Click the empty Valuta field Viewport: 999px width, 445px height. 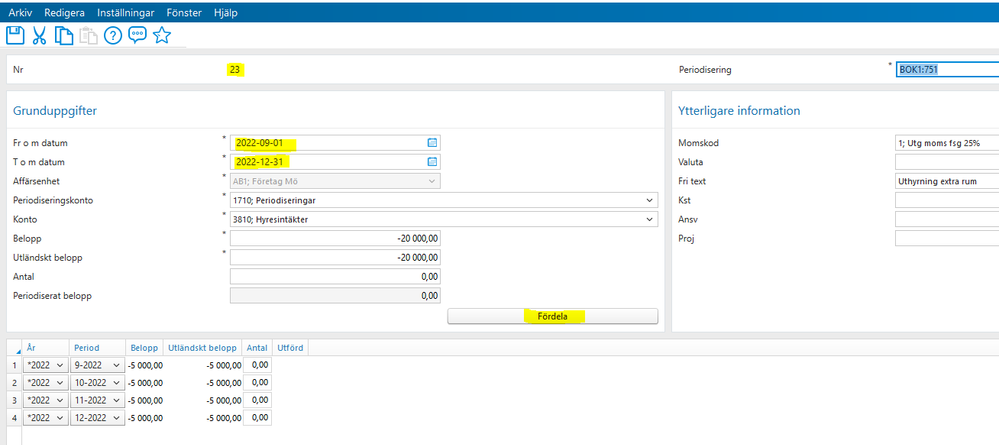(947, 162)
